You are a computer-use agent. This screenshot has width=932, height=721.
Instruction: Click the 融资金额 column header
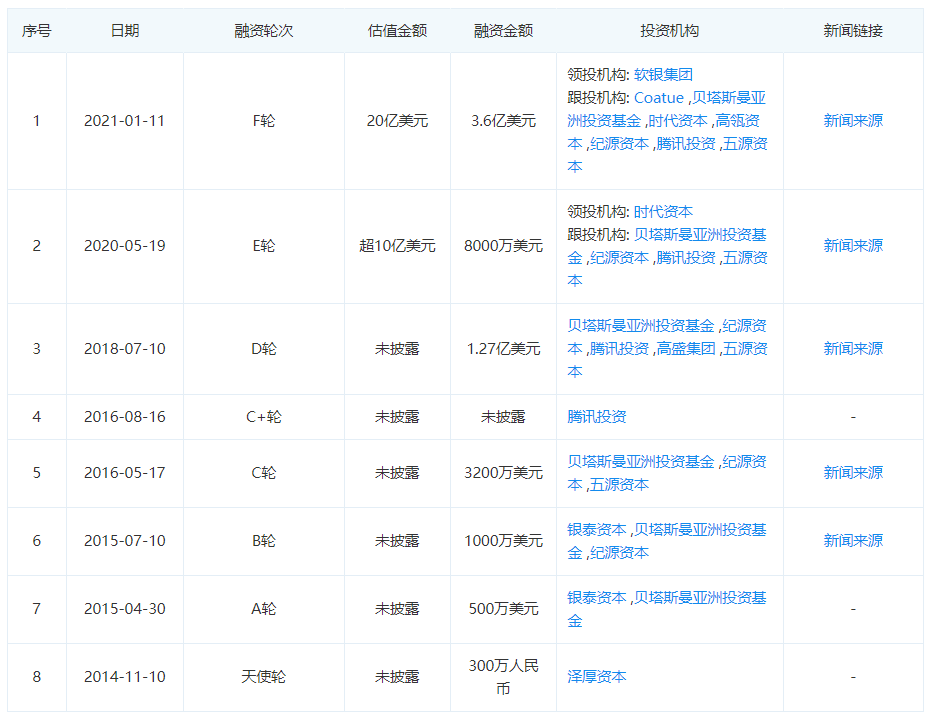(503, 31)
